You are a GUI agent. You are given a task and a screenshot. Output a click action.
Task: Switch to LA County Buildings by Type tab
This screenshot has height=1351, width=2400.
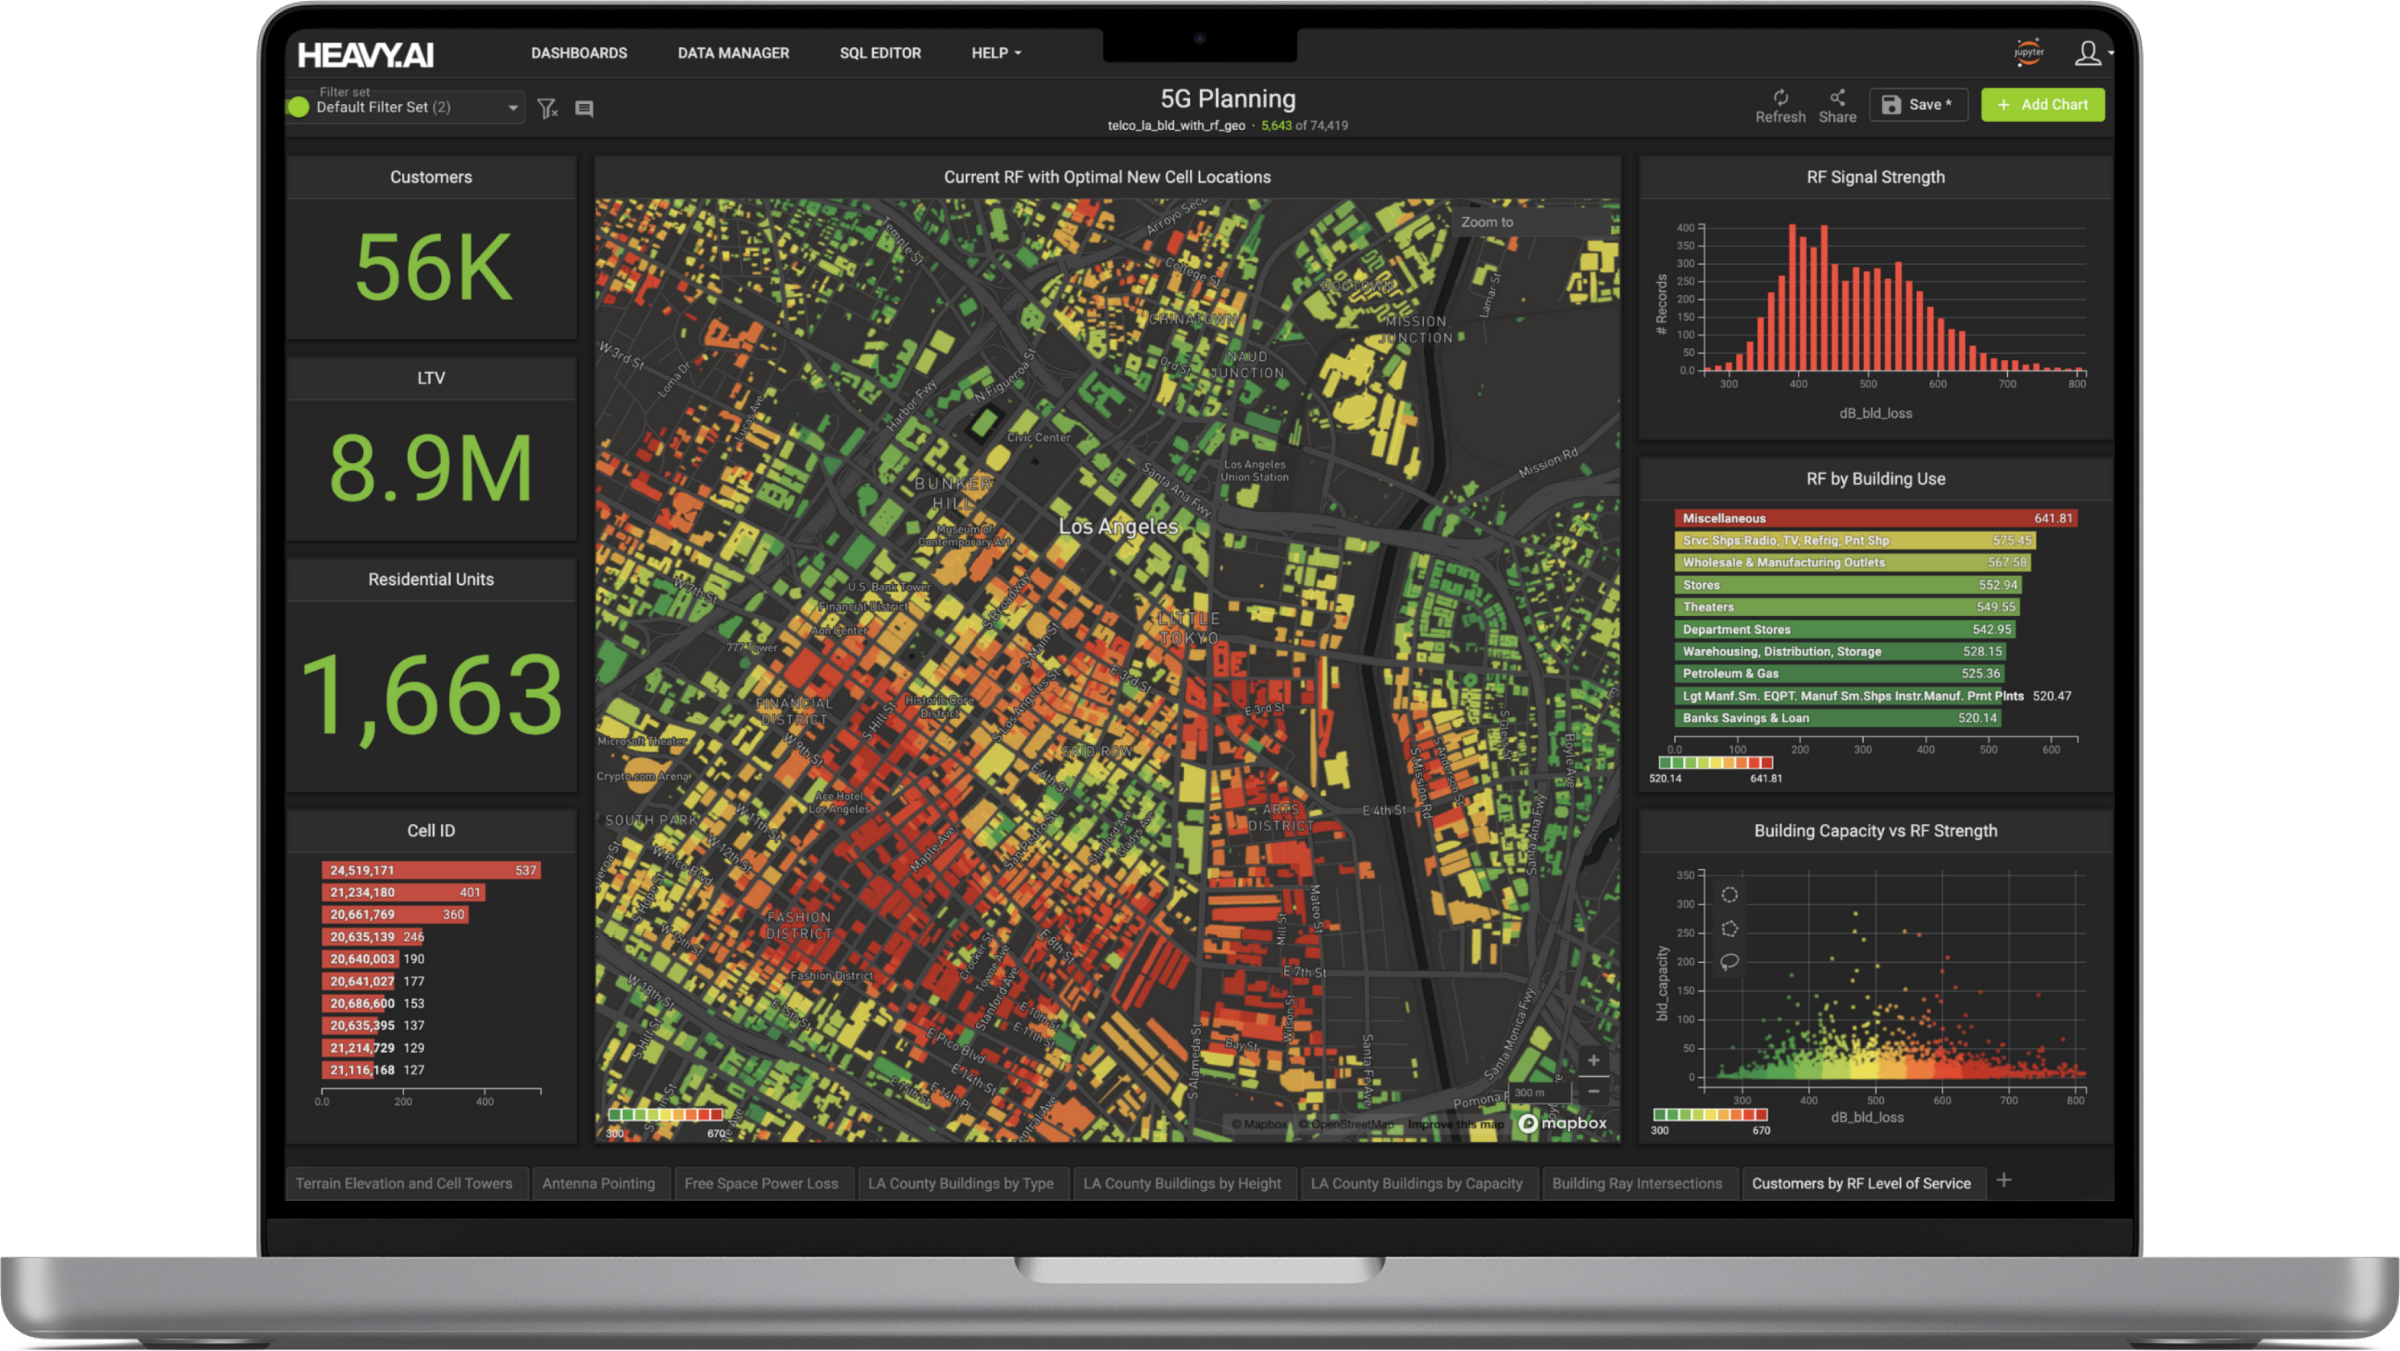click(x=961, y=1183)
